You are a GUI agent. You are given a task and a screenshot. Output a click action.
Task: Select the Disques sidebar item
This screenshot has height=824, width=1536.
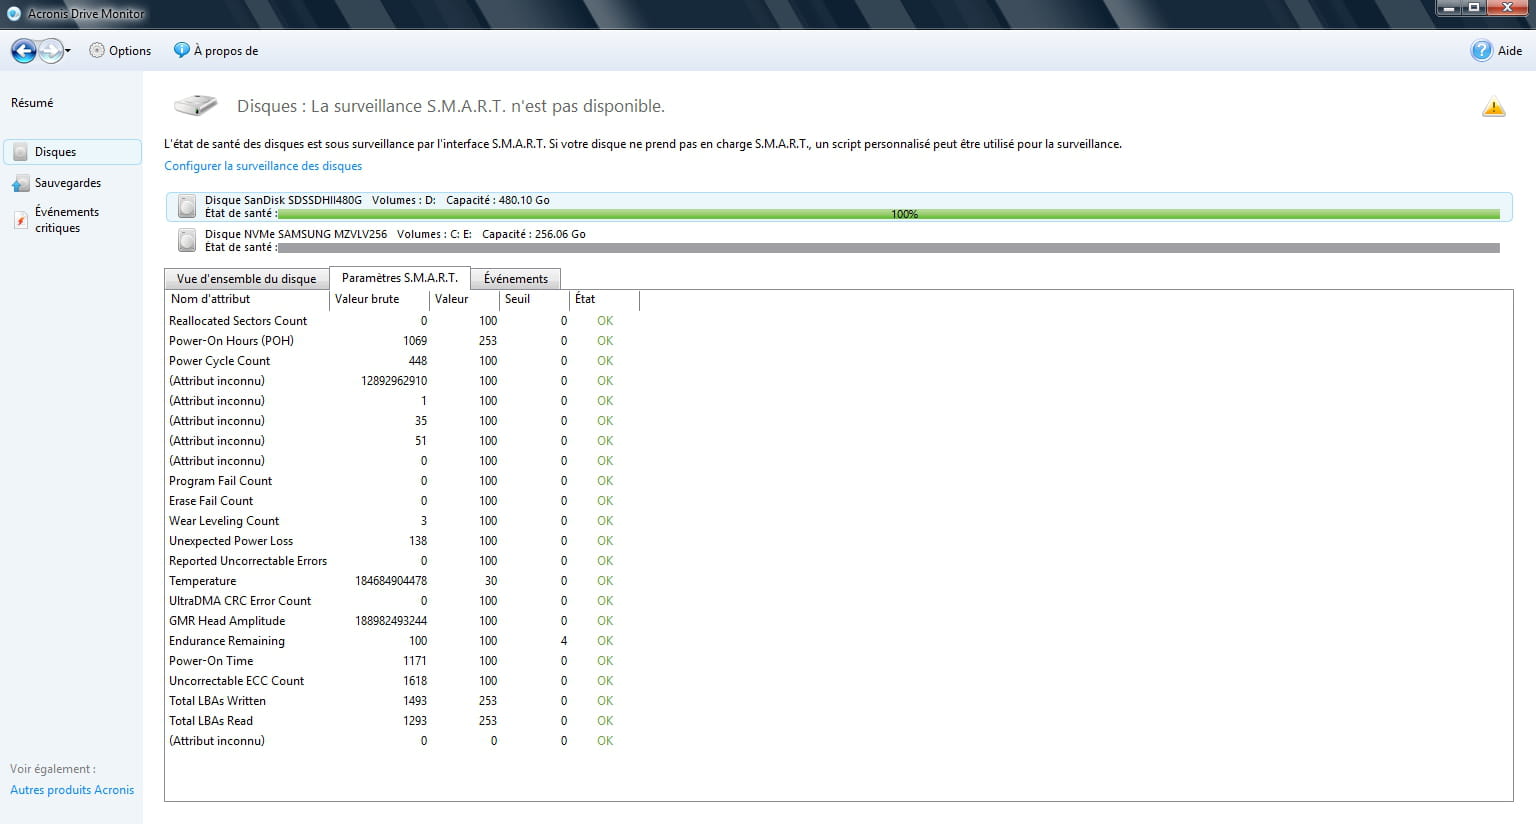[x=56, y=152]
